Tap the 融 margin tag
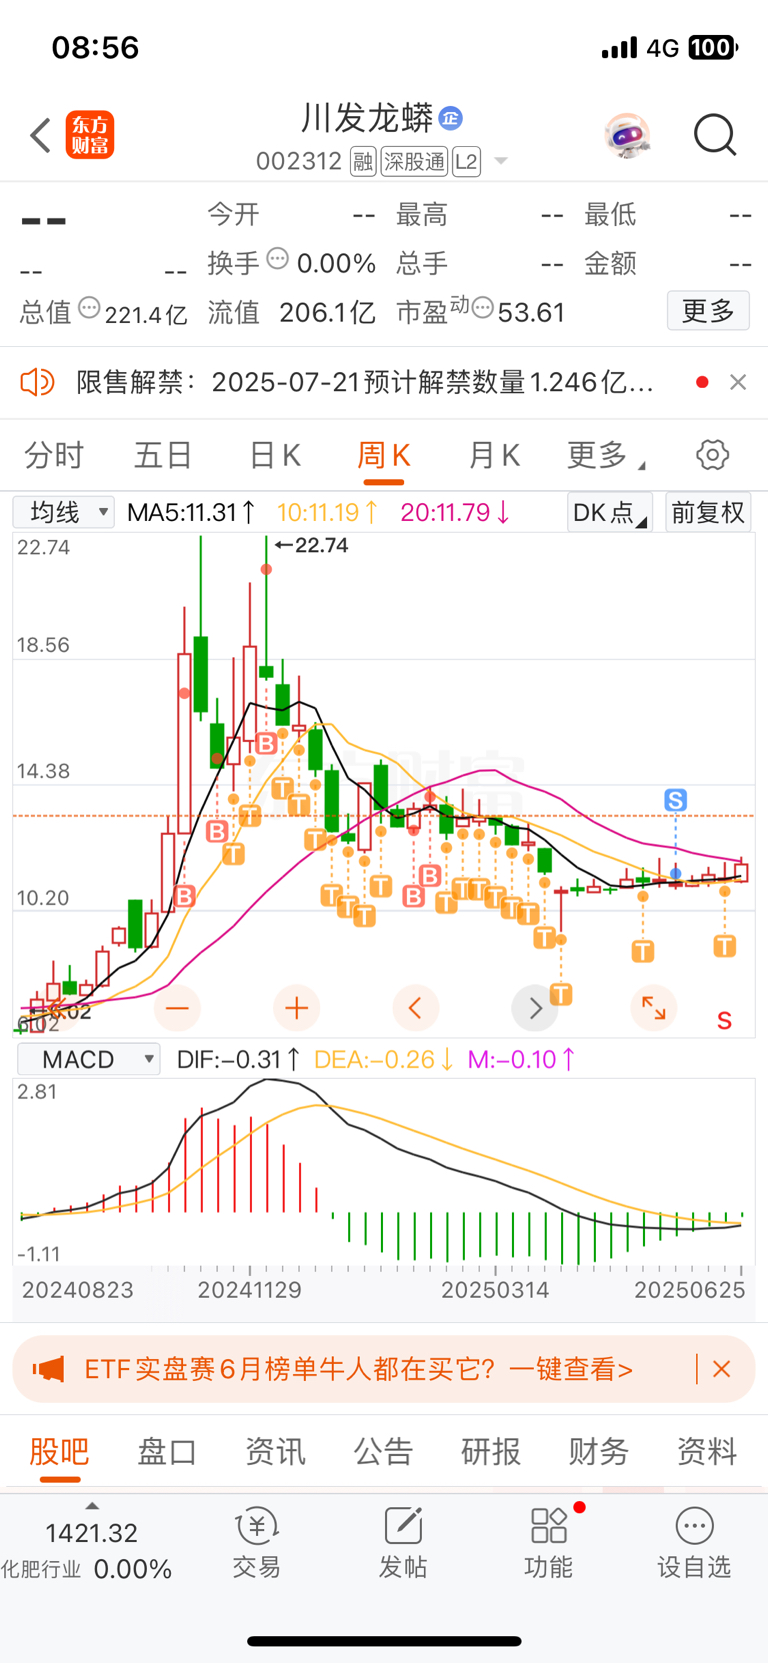768x1663 pixels. coord(363,162)
